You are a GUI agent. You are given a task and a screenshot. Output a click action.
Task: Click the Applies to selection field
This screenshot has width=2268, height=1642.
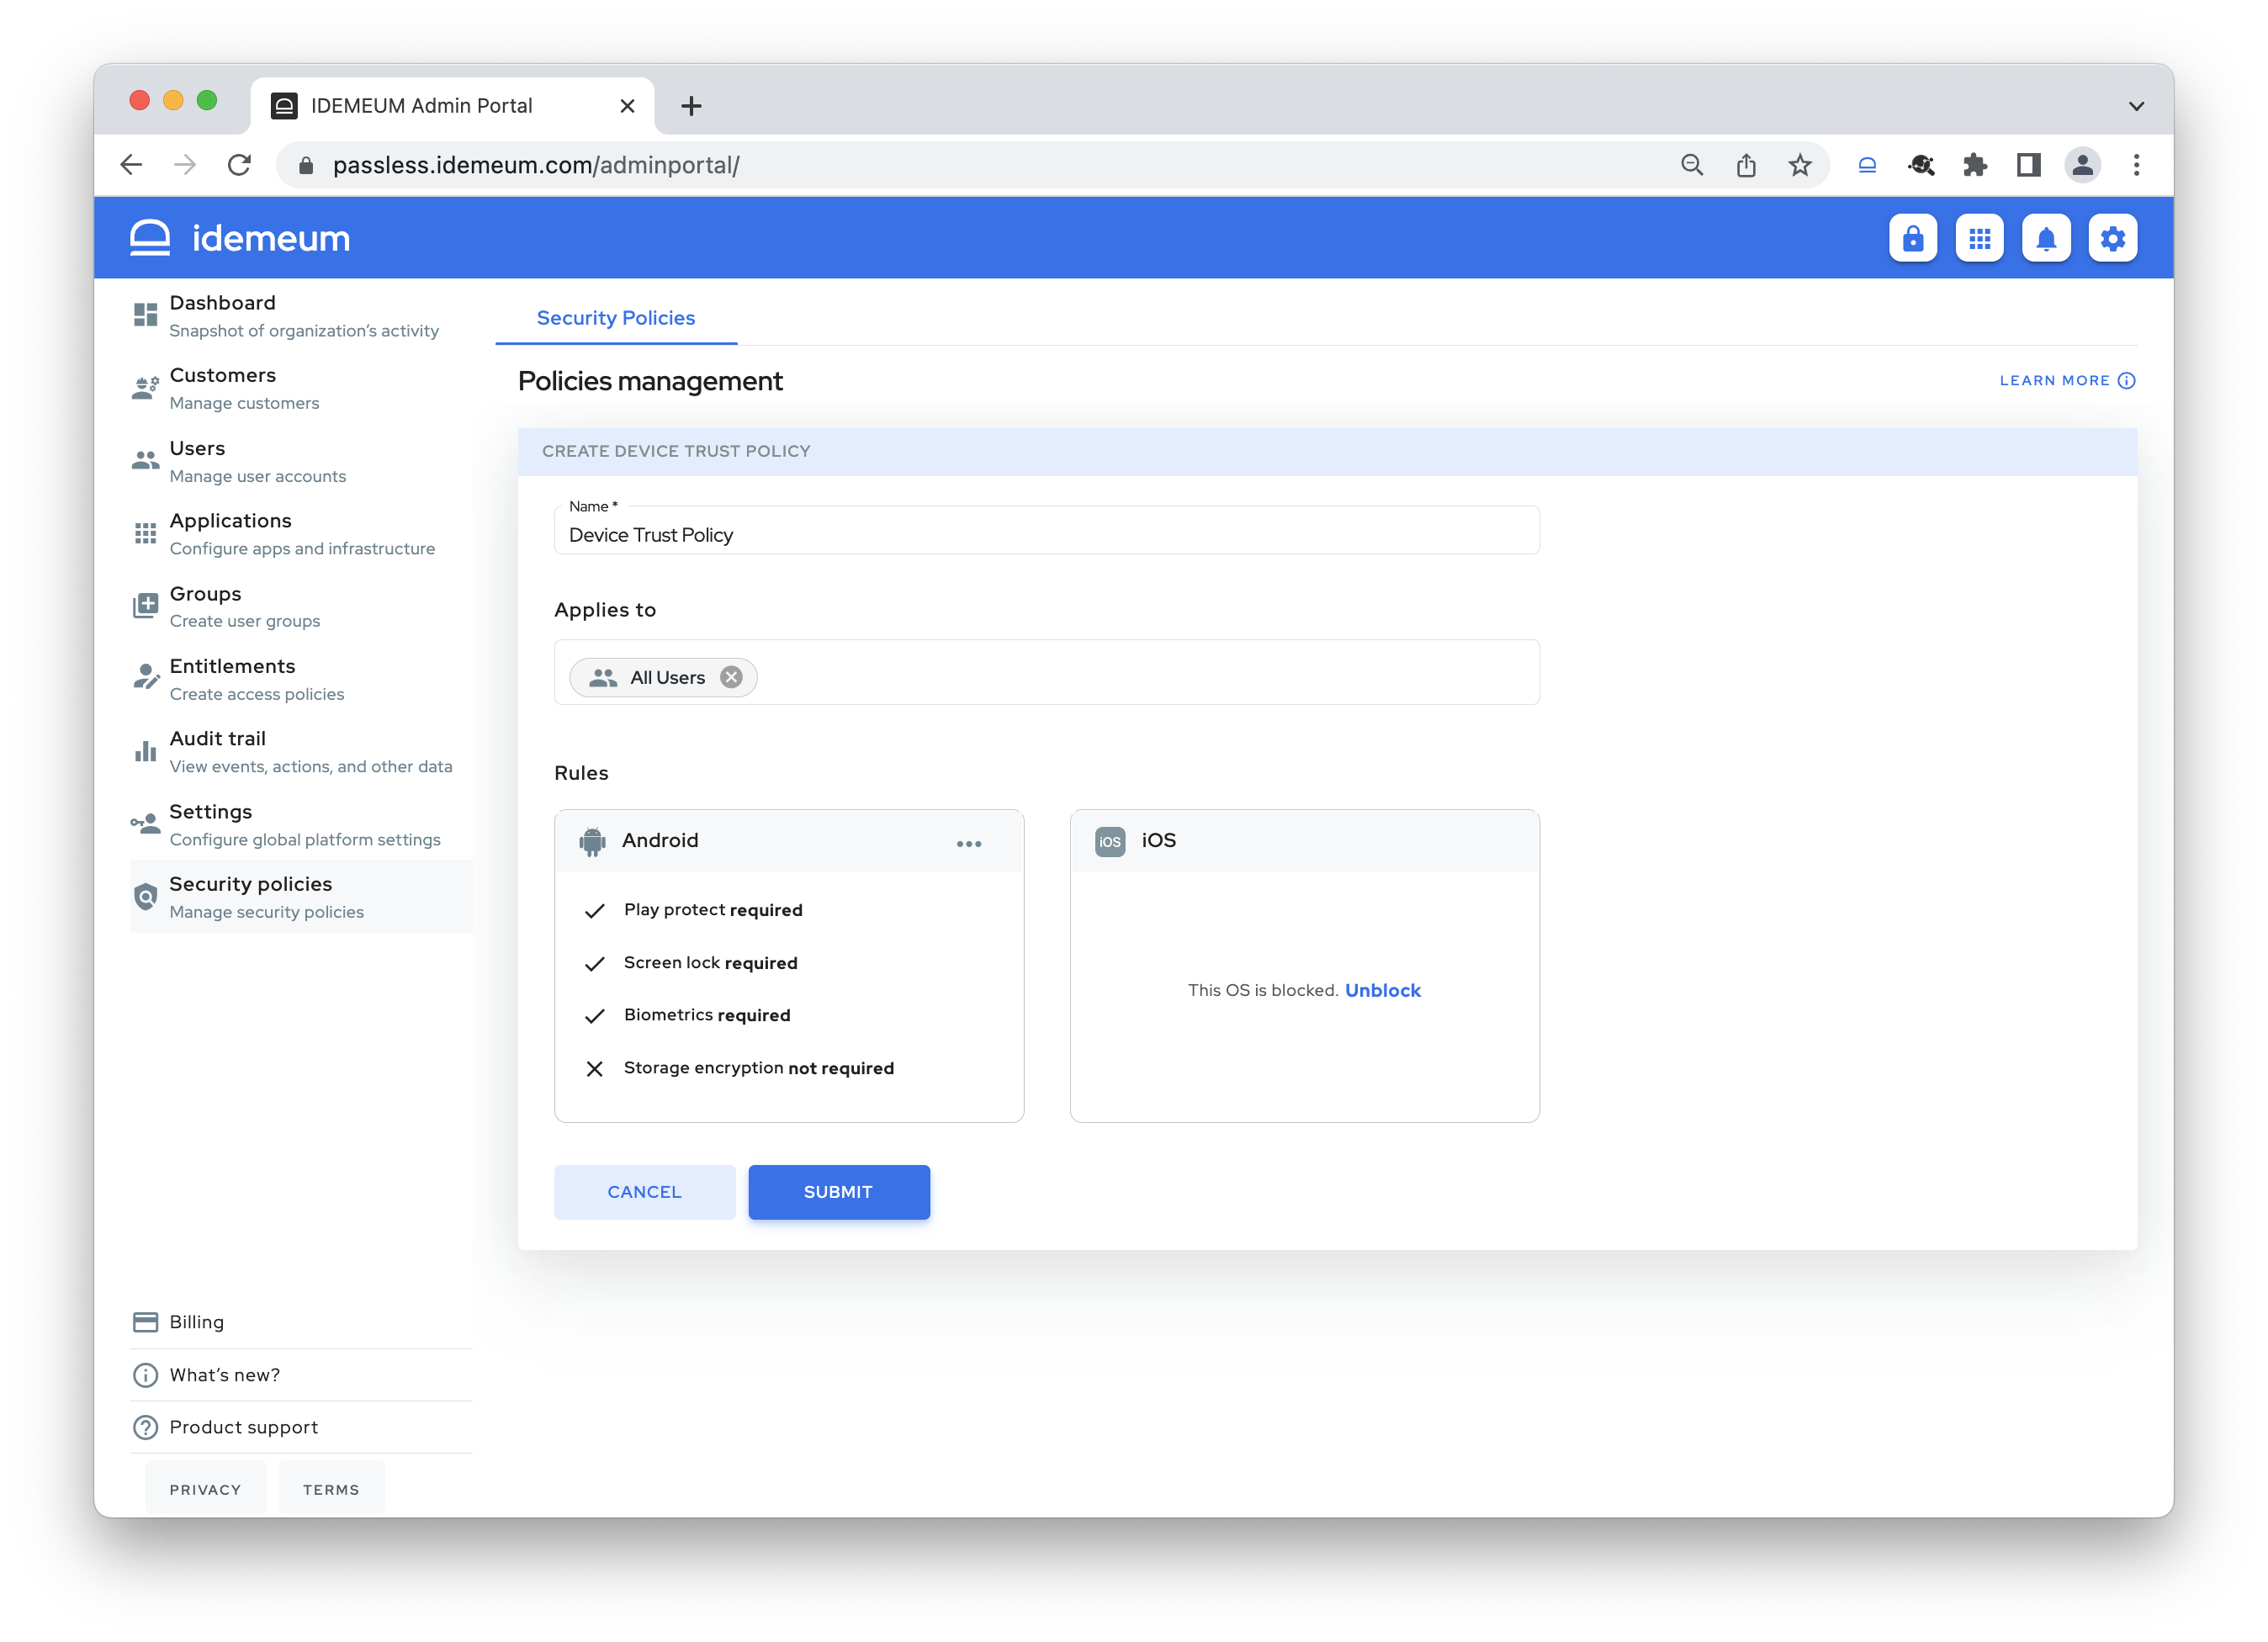[x=1046, y=672]
